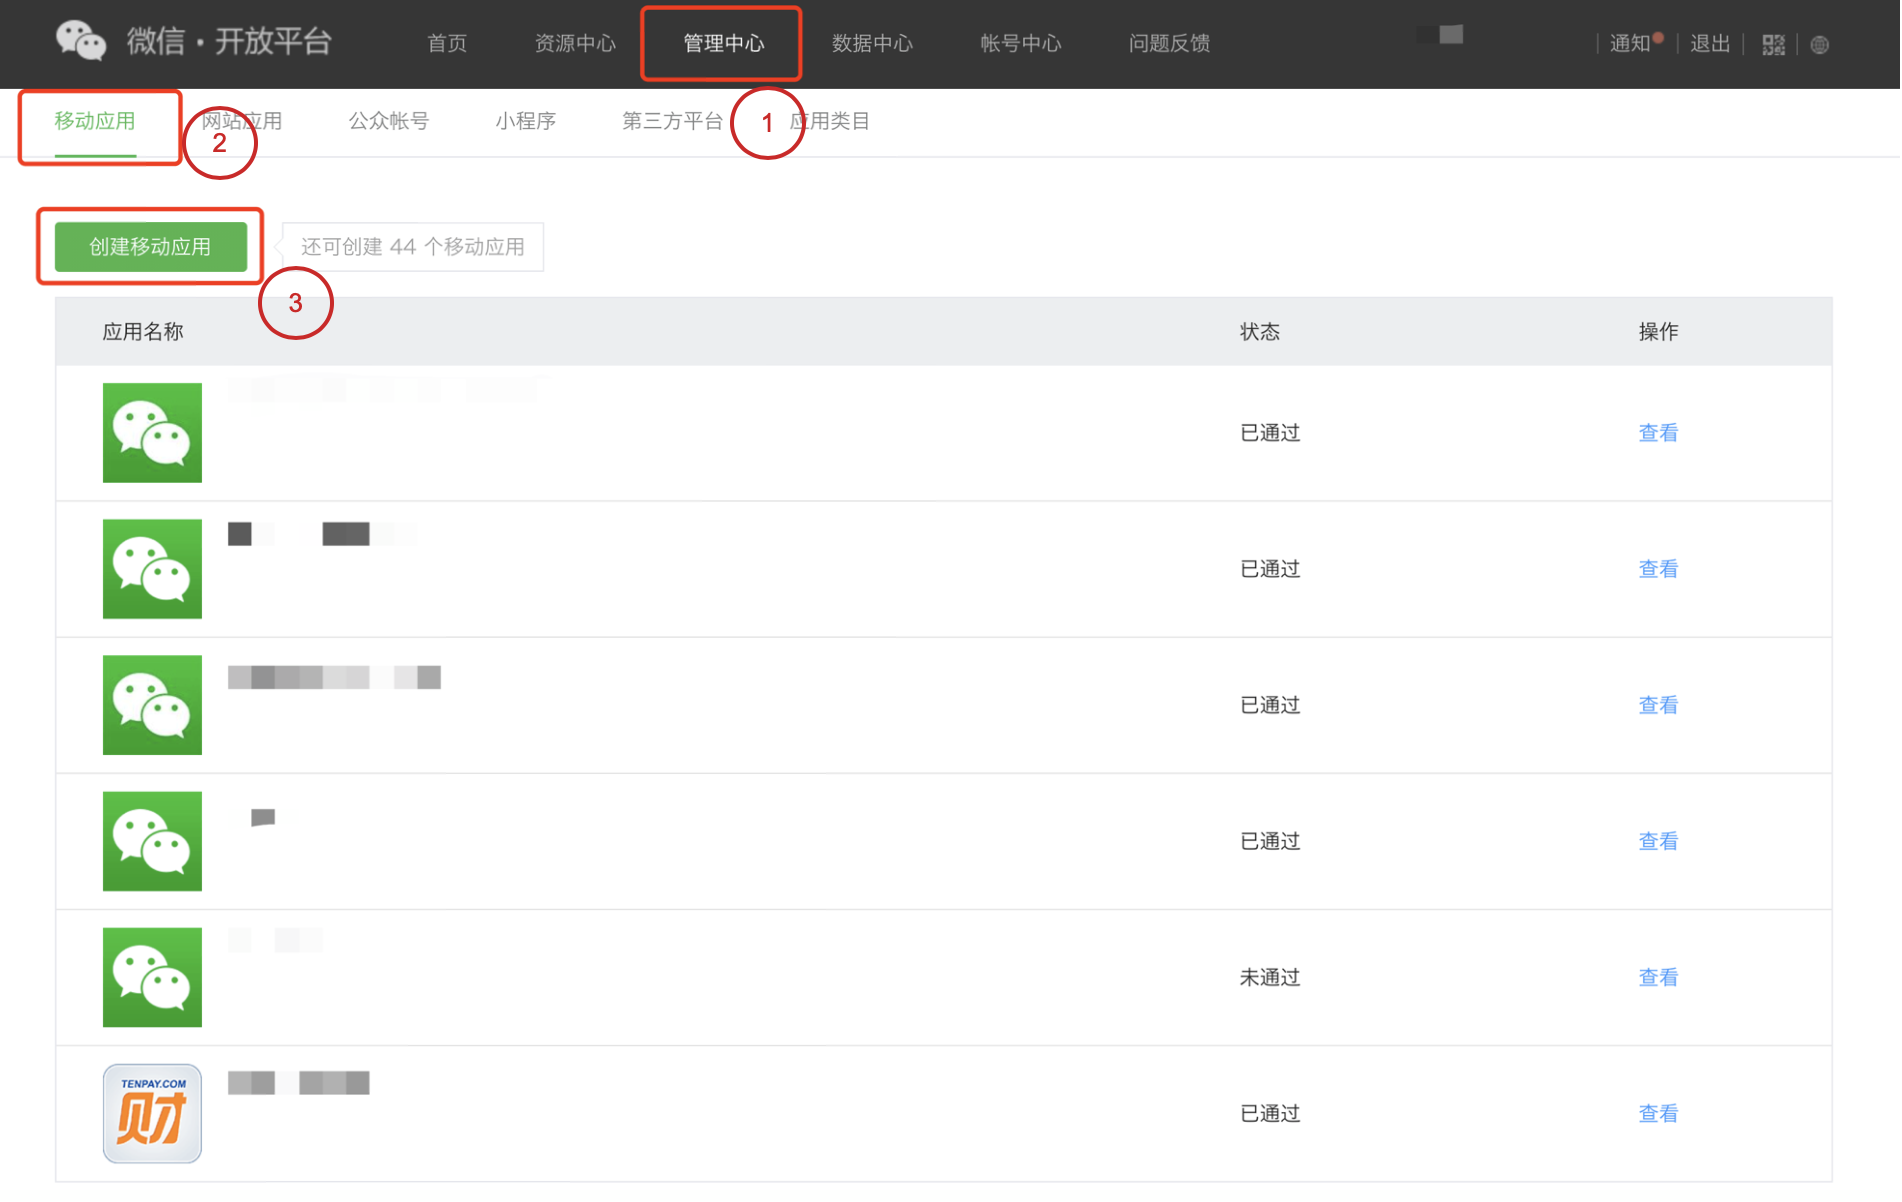
Task: Click the Tenpay app icon in the bottom row
Action: coord(151,1113)
